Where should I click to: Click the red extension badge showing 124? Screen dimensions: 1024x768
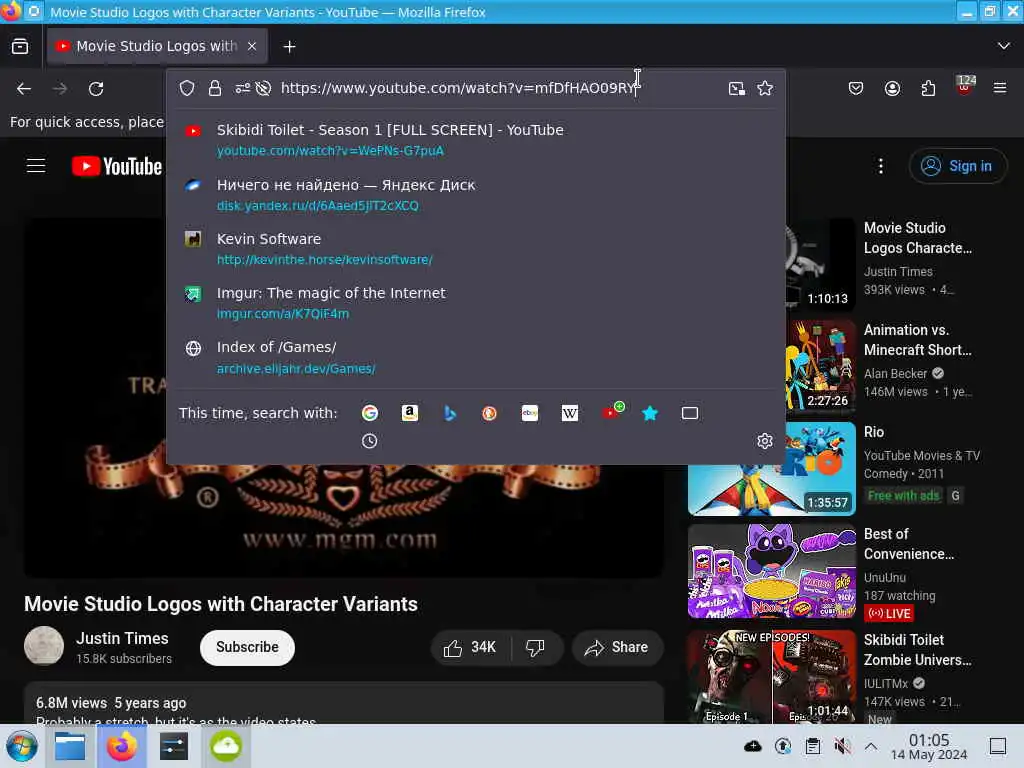[965, 86]
